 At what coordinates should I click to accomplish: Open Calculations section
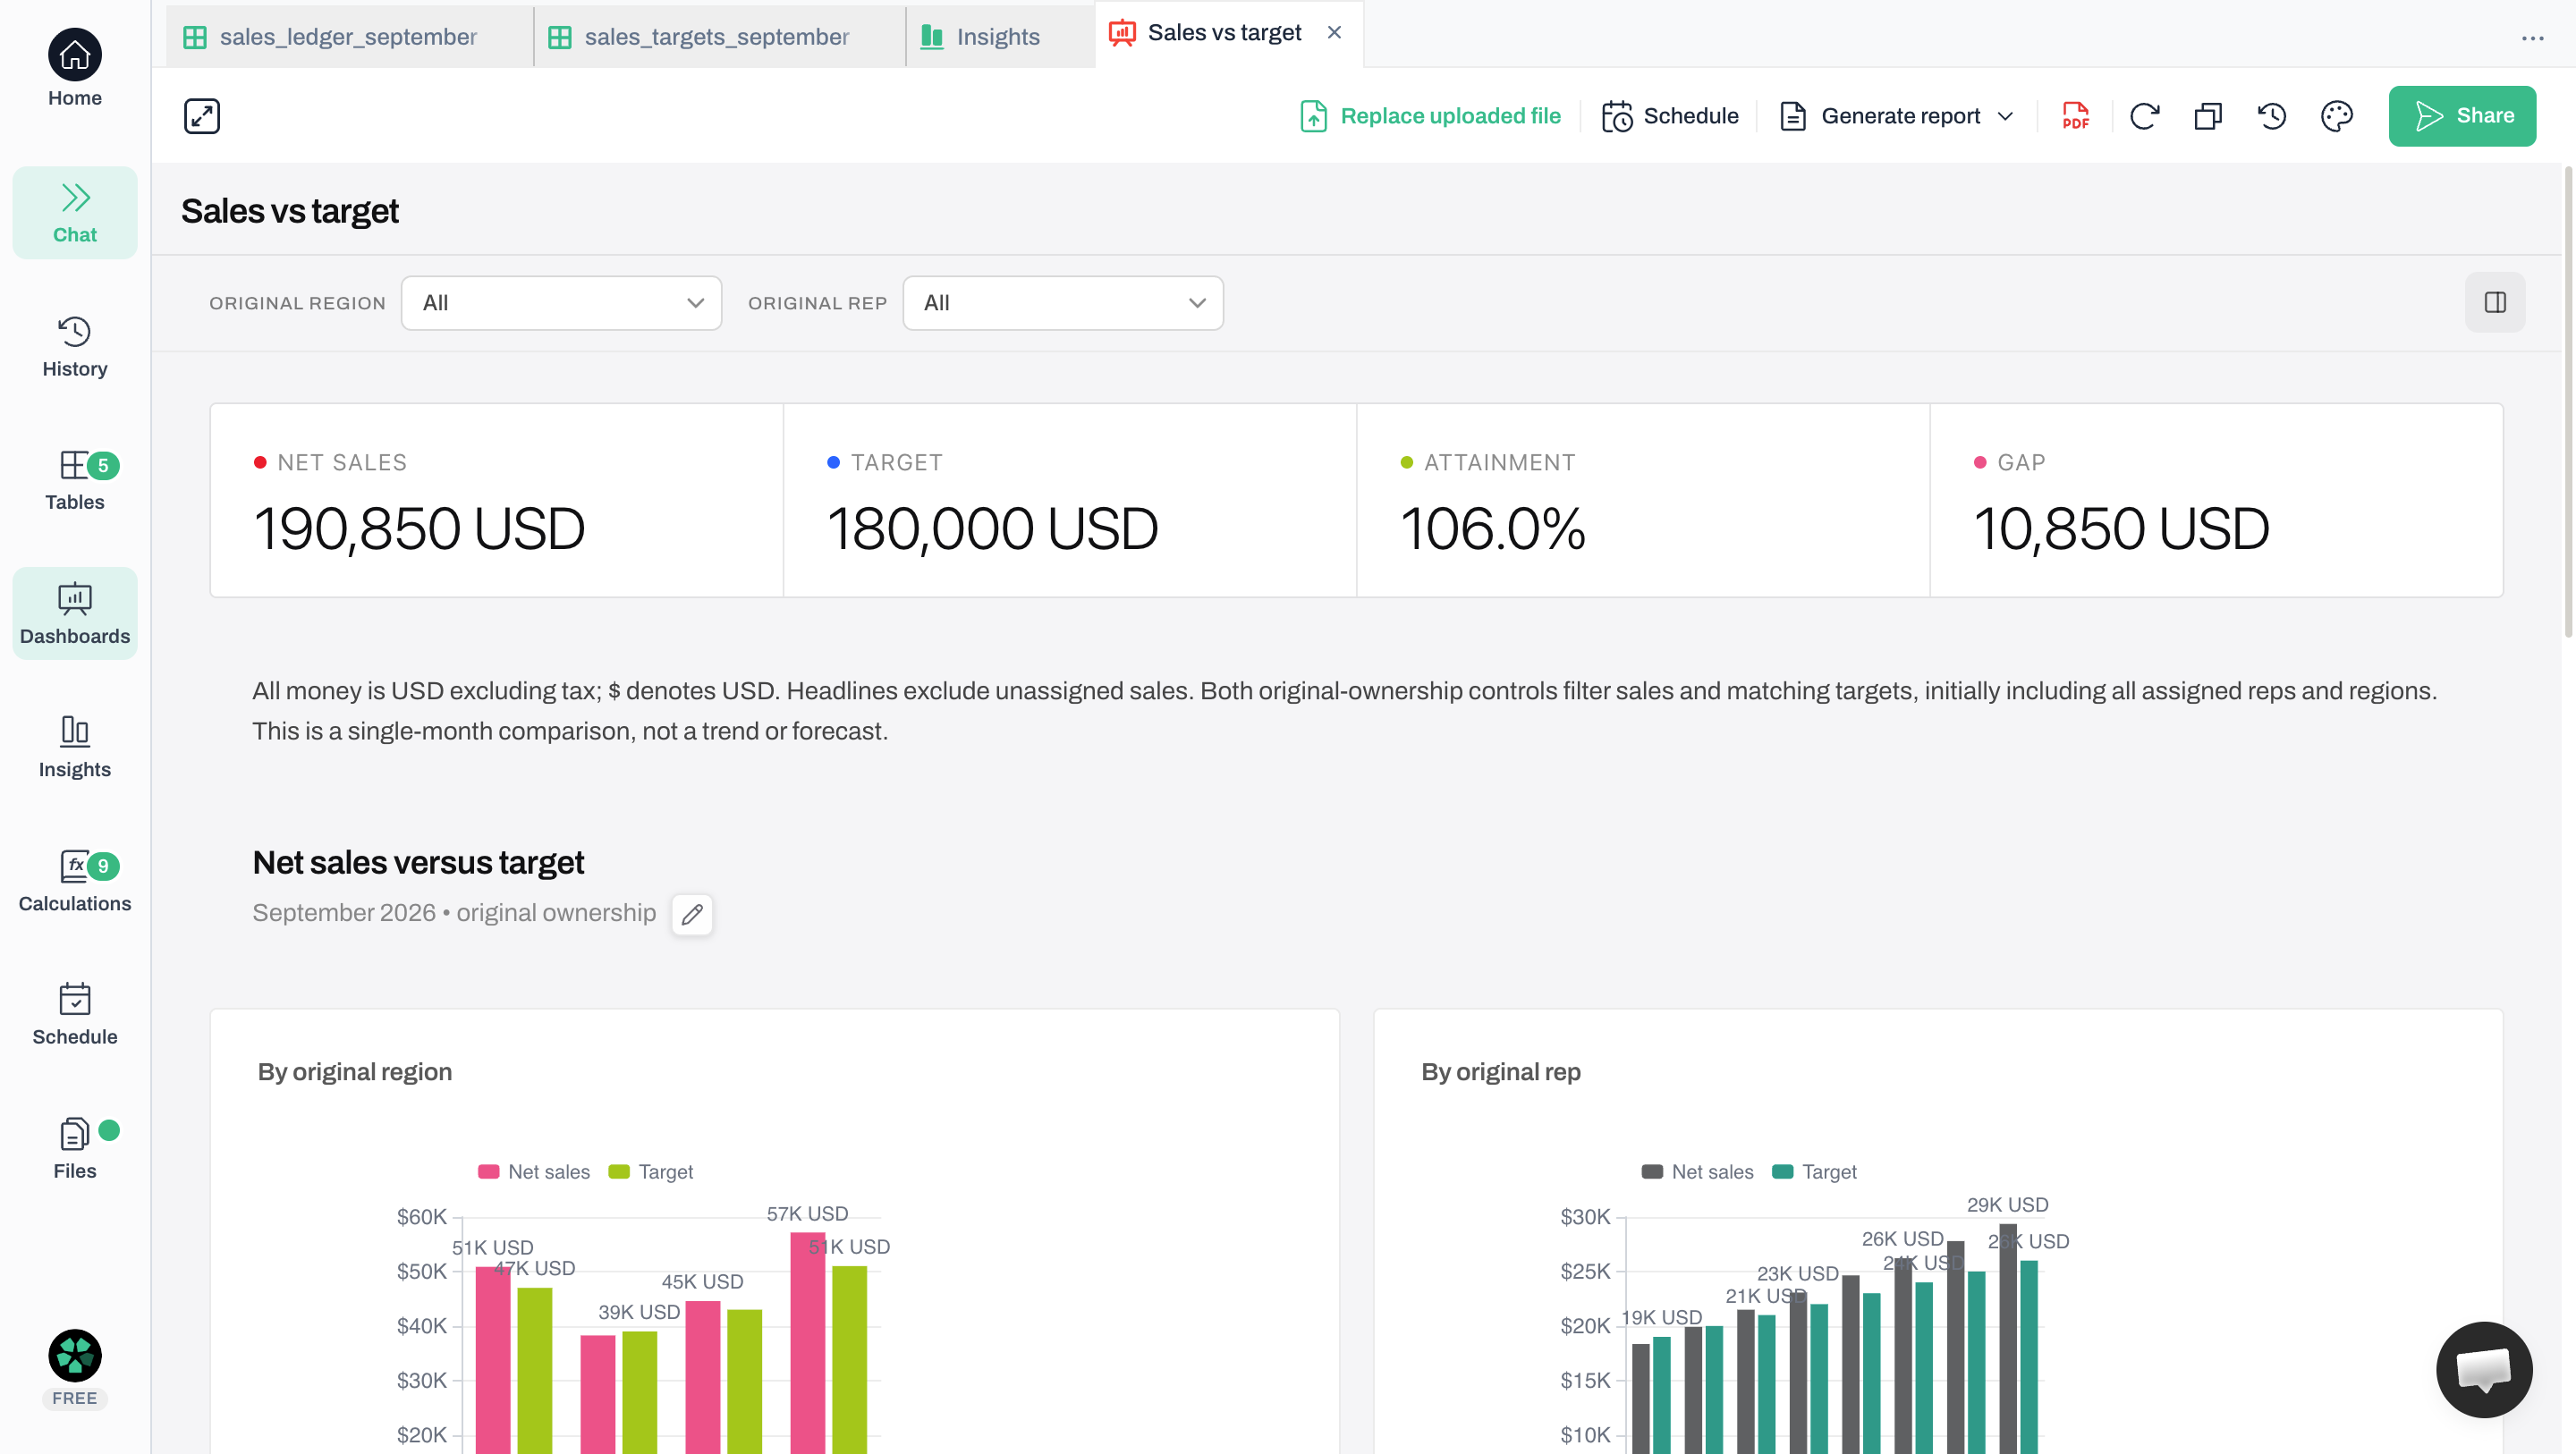click(75, 880)
